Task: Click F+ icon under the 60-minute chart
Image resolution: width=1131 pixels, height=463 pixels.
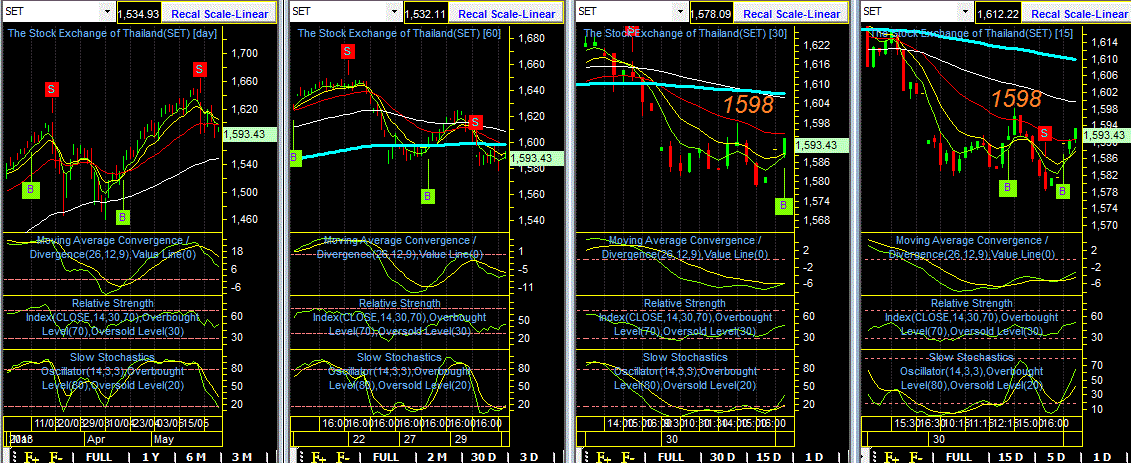Action: coord(317,457)
